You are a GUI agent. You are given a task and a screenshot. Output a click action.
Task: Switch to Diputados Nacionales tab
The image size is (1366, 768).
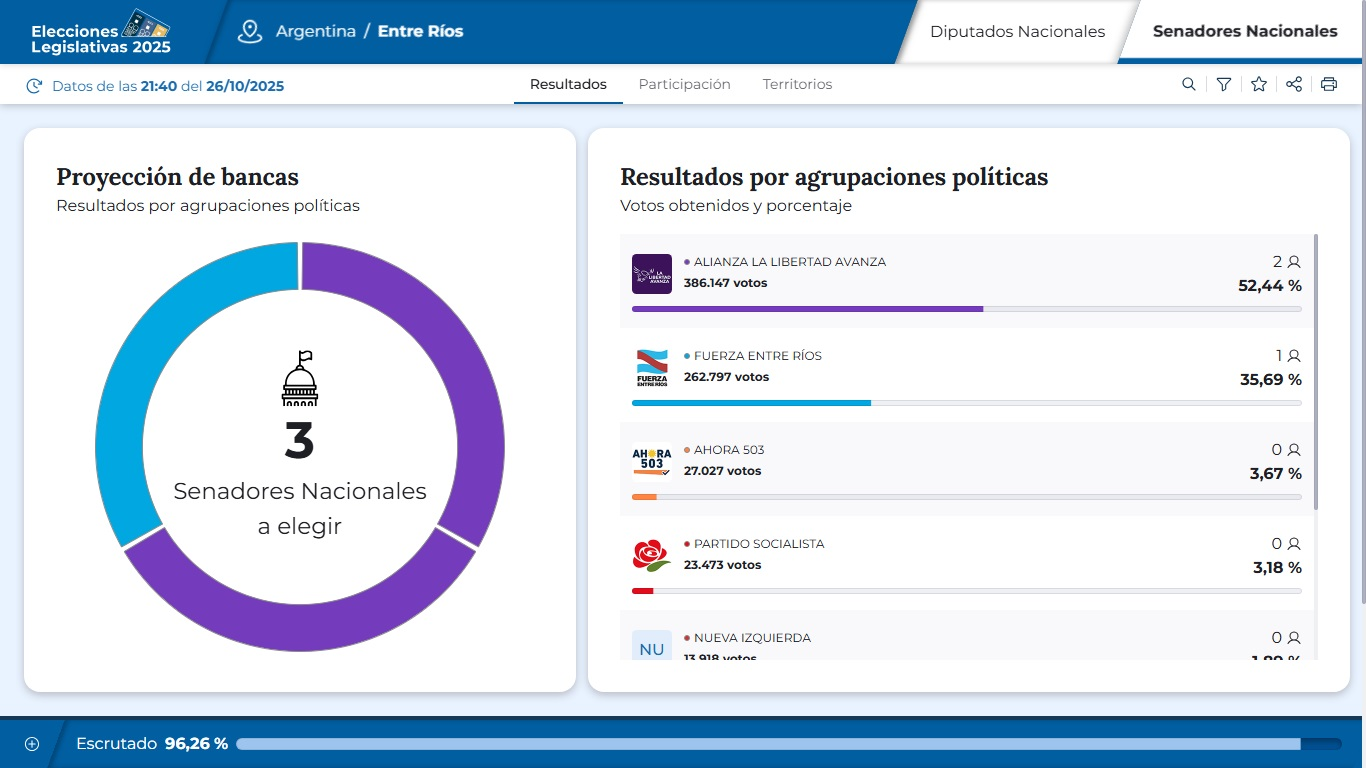pyautogui.click(x=1017, y=32)
